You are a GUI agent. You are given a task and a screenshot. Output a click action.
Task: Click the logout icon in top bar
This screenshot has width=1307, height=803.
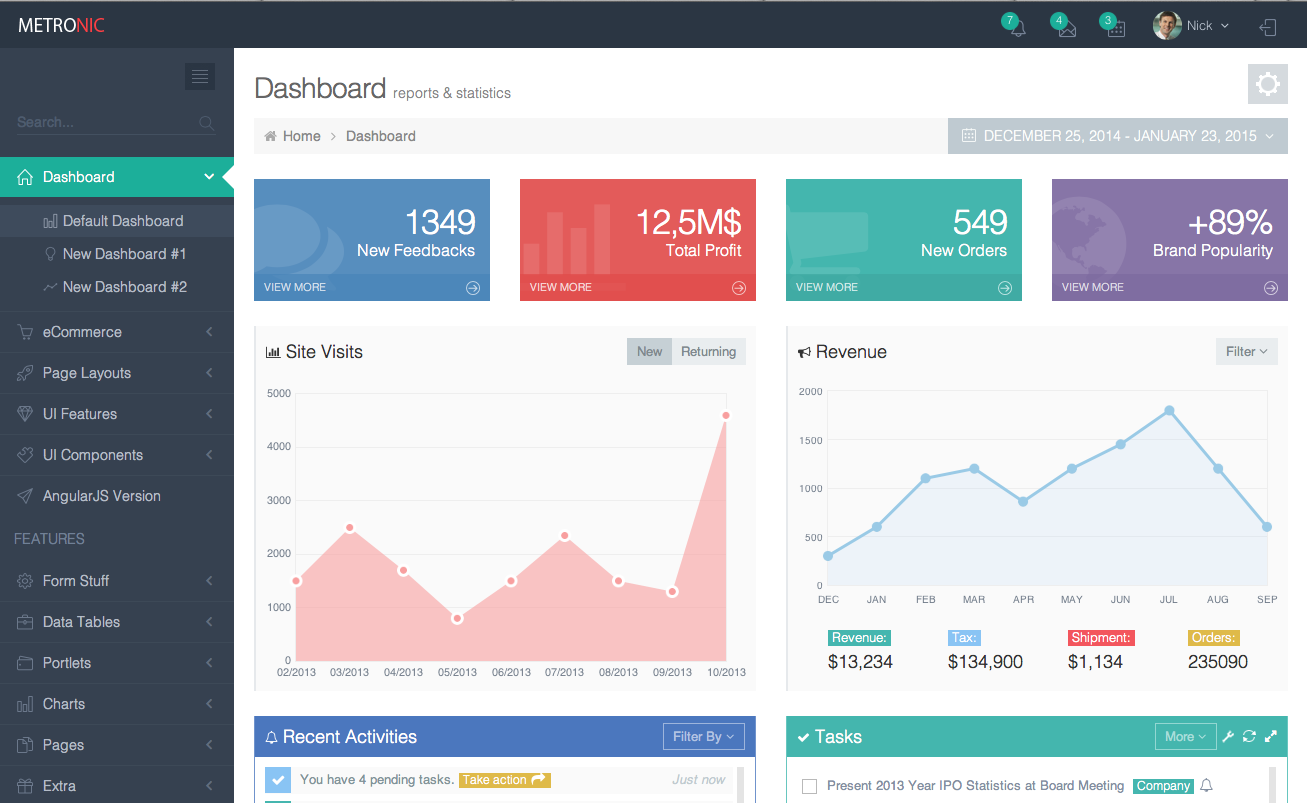1268,27
